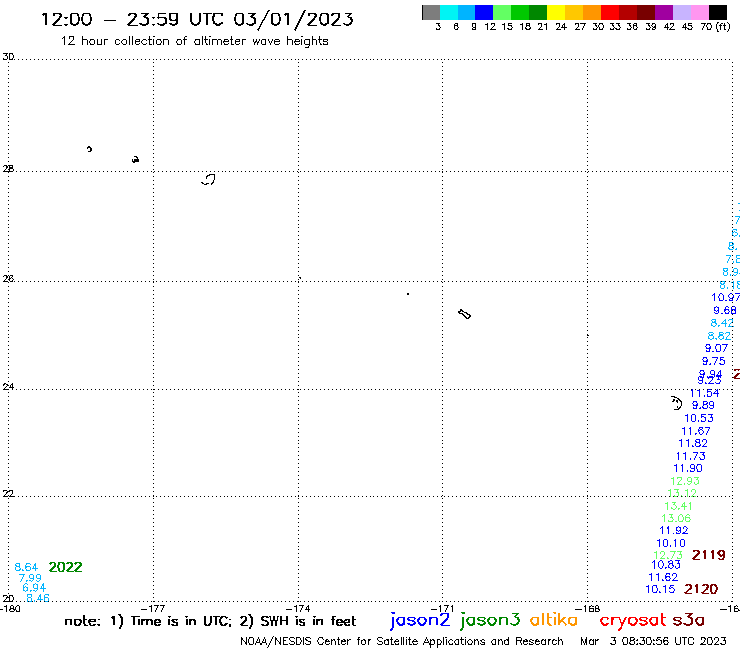Click the green '2022' time stamp
This screenshot has height=650, width=740.
66,567
